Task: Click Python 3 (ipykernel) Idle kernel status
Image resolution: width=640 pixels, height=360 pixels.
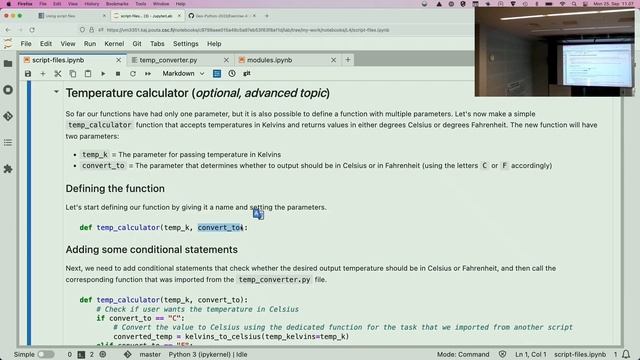Action: 208,354
